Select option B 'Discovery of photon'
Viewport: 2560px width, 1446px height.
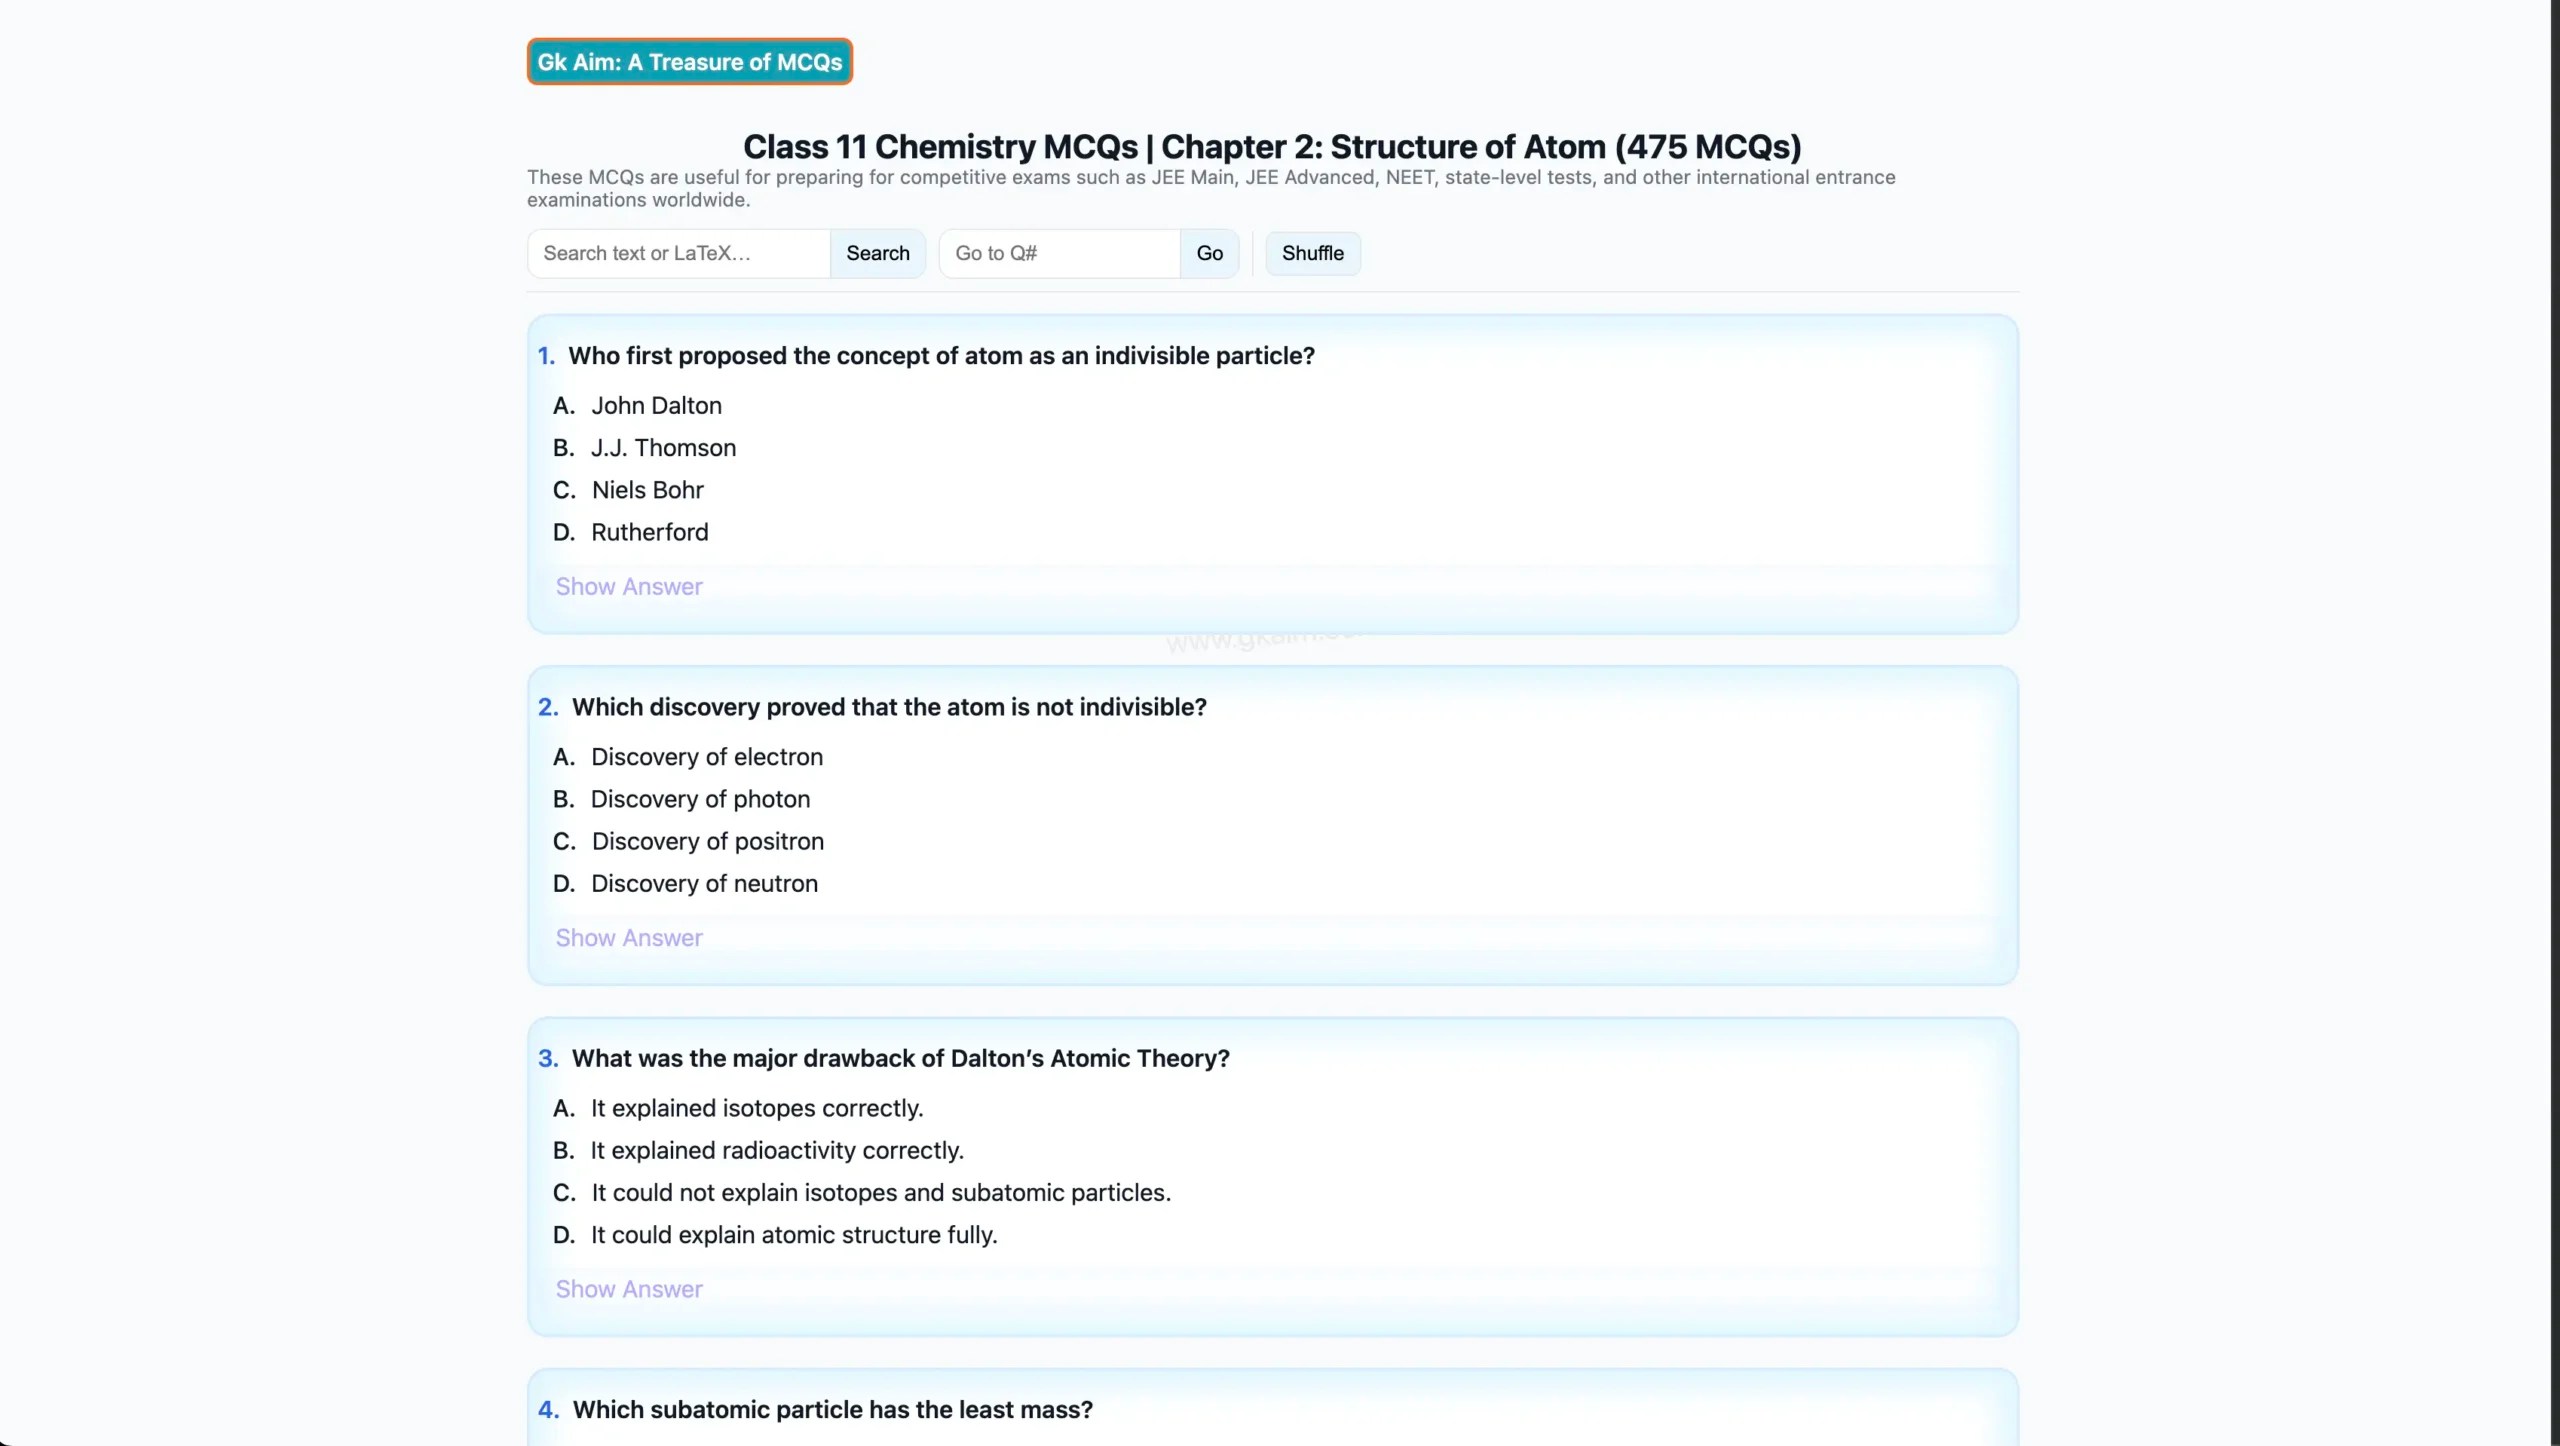coord(698,799)
